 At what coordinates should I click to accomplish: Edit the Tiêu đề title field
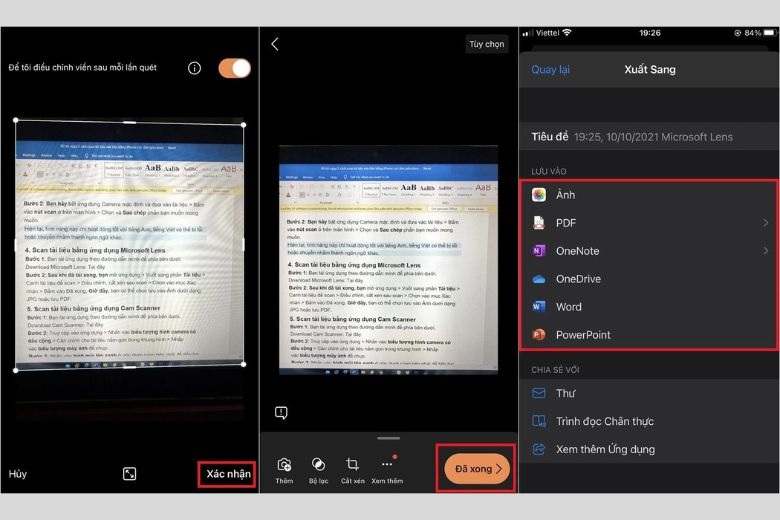(649, 137)
